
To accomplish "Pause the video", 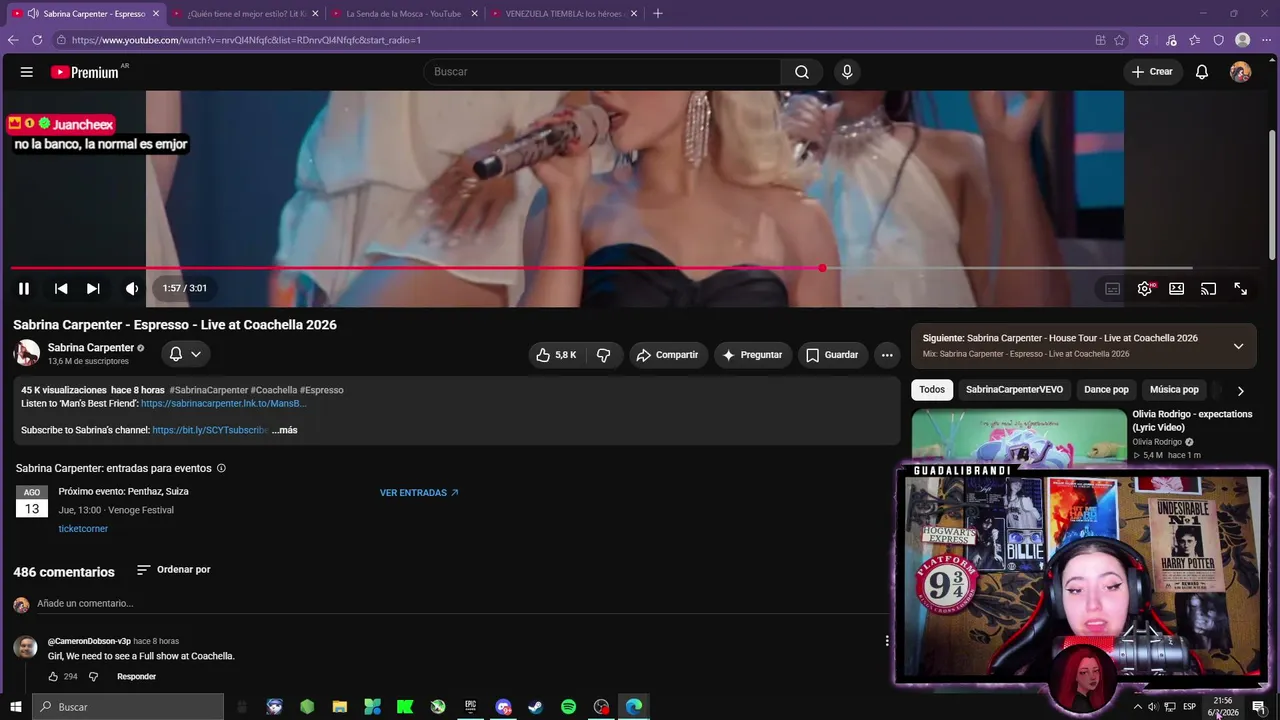I will coord(24,288).
